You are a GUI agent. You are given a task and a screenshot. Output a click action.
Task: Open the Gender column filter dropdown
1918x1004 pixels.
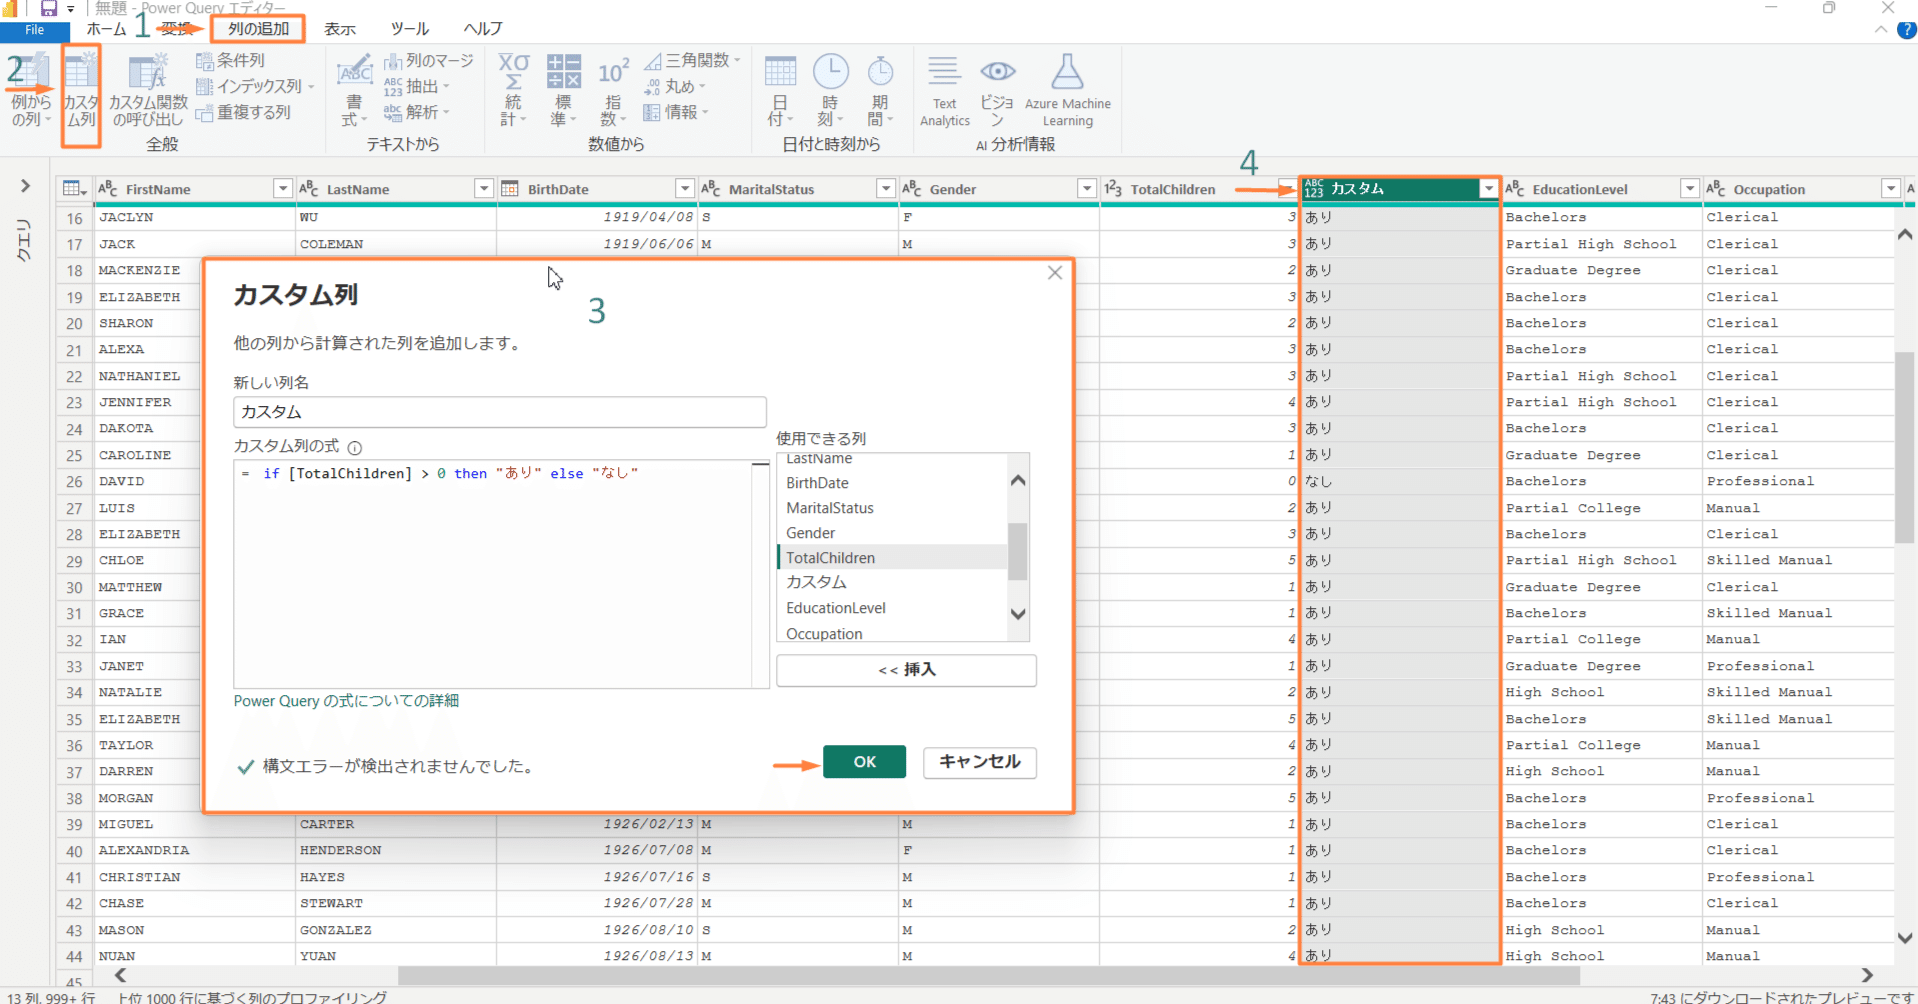1086,188
